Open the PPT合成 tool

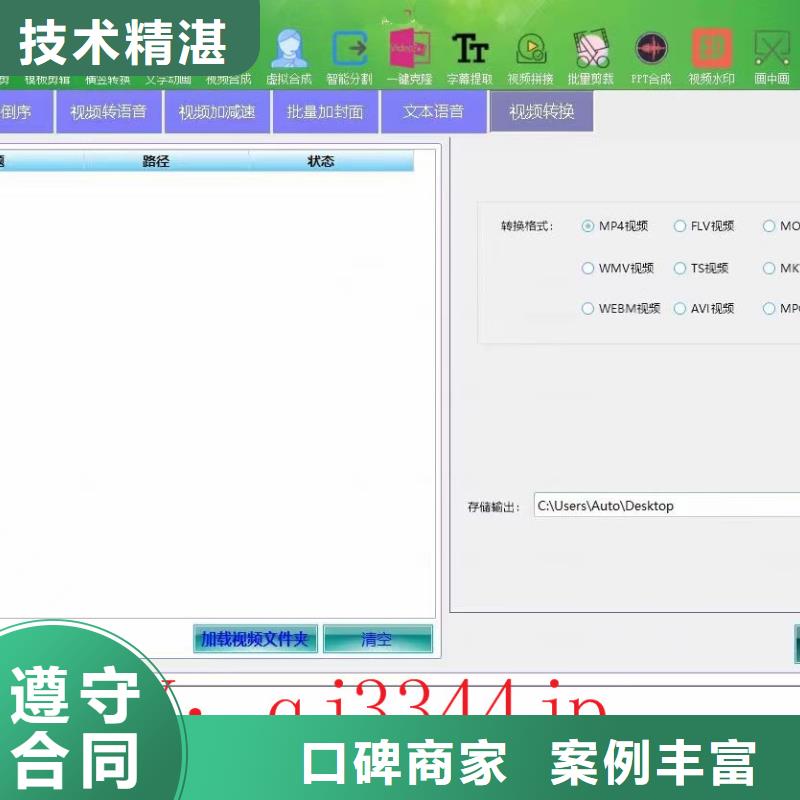click(x=651, y=57)
